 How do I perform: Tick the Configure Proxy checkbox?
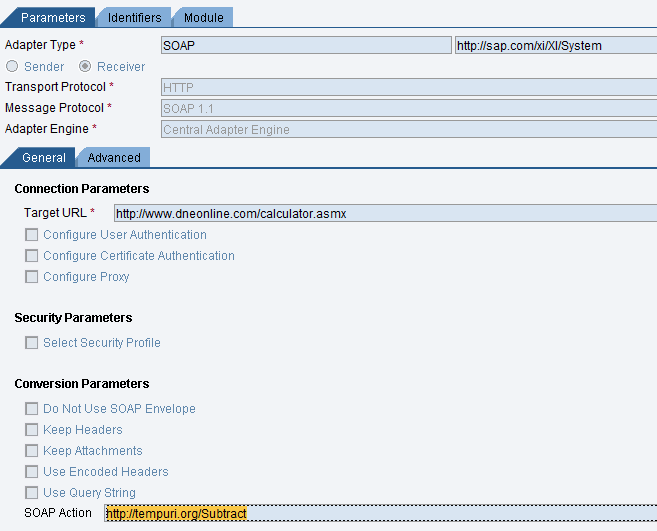tap(31, 277)
